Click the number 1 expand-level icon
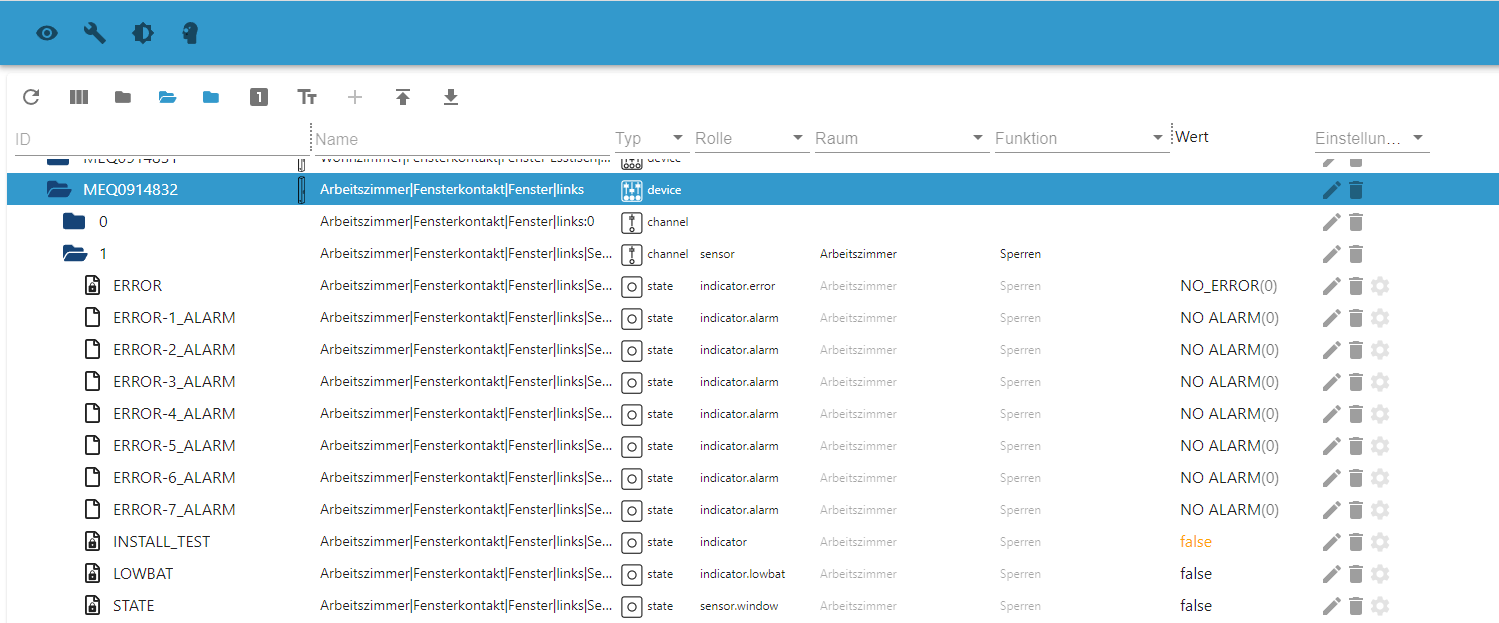 pyautogui.click(x=259, y=97)
